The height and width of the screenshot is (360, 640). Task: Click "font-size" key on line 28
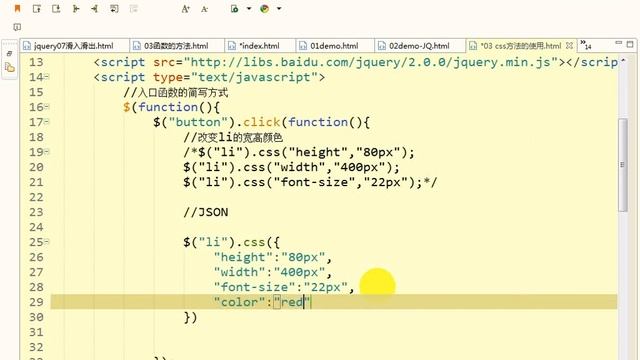[x=255, y=287]
